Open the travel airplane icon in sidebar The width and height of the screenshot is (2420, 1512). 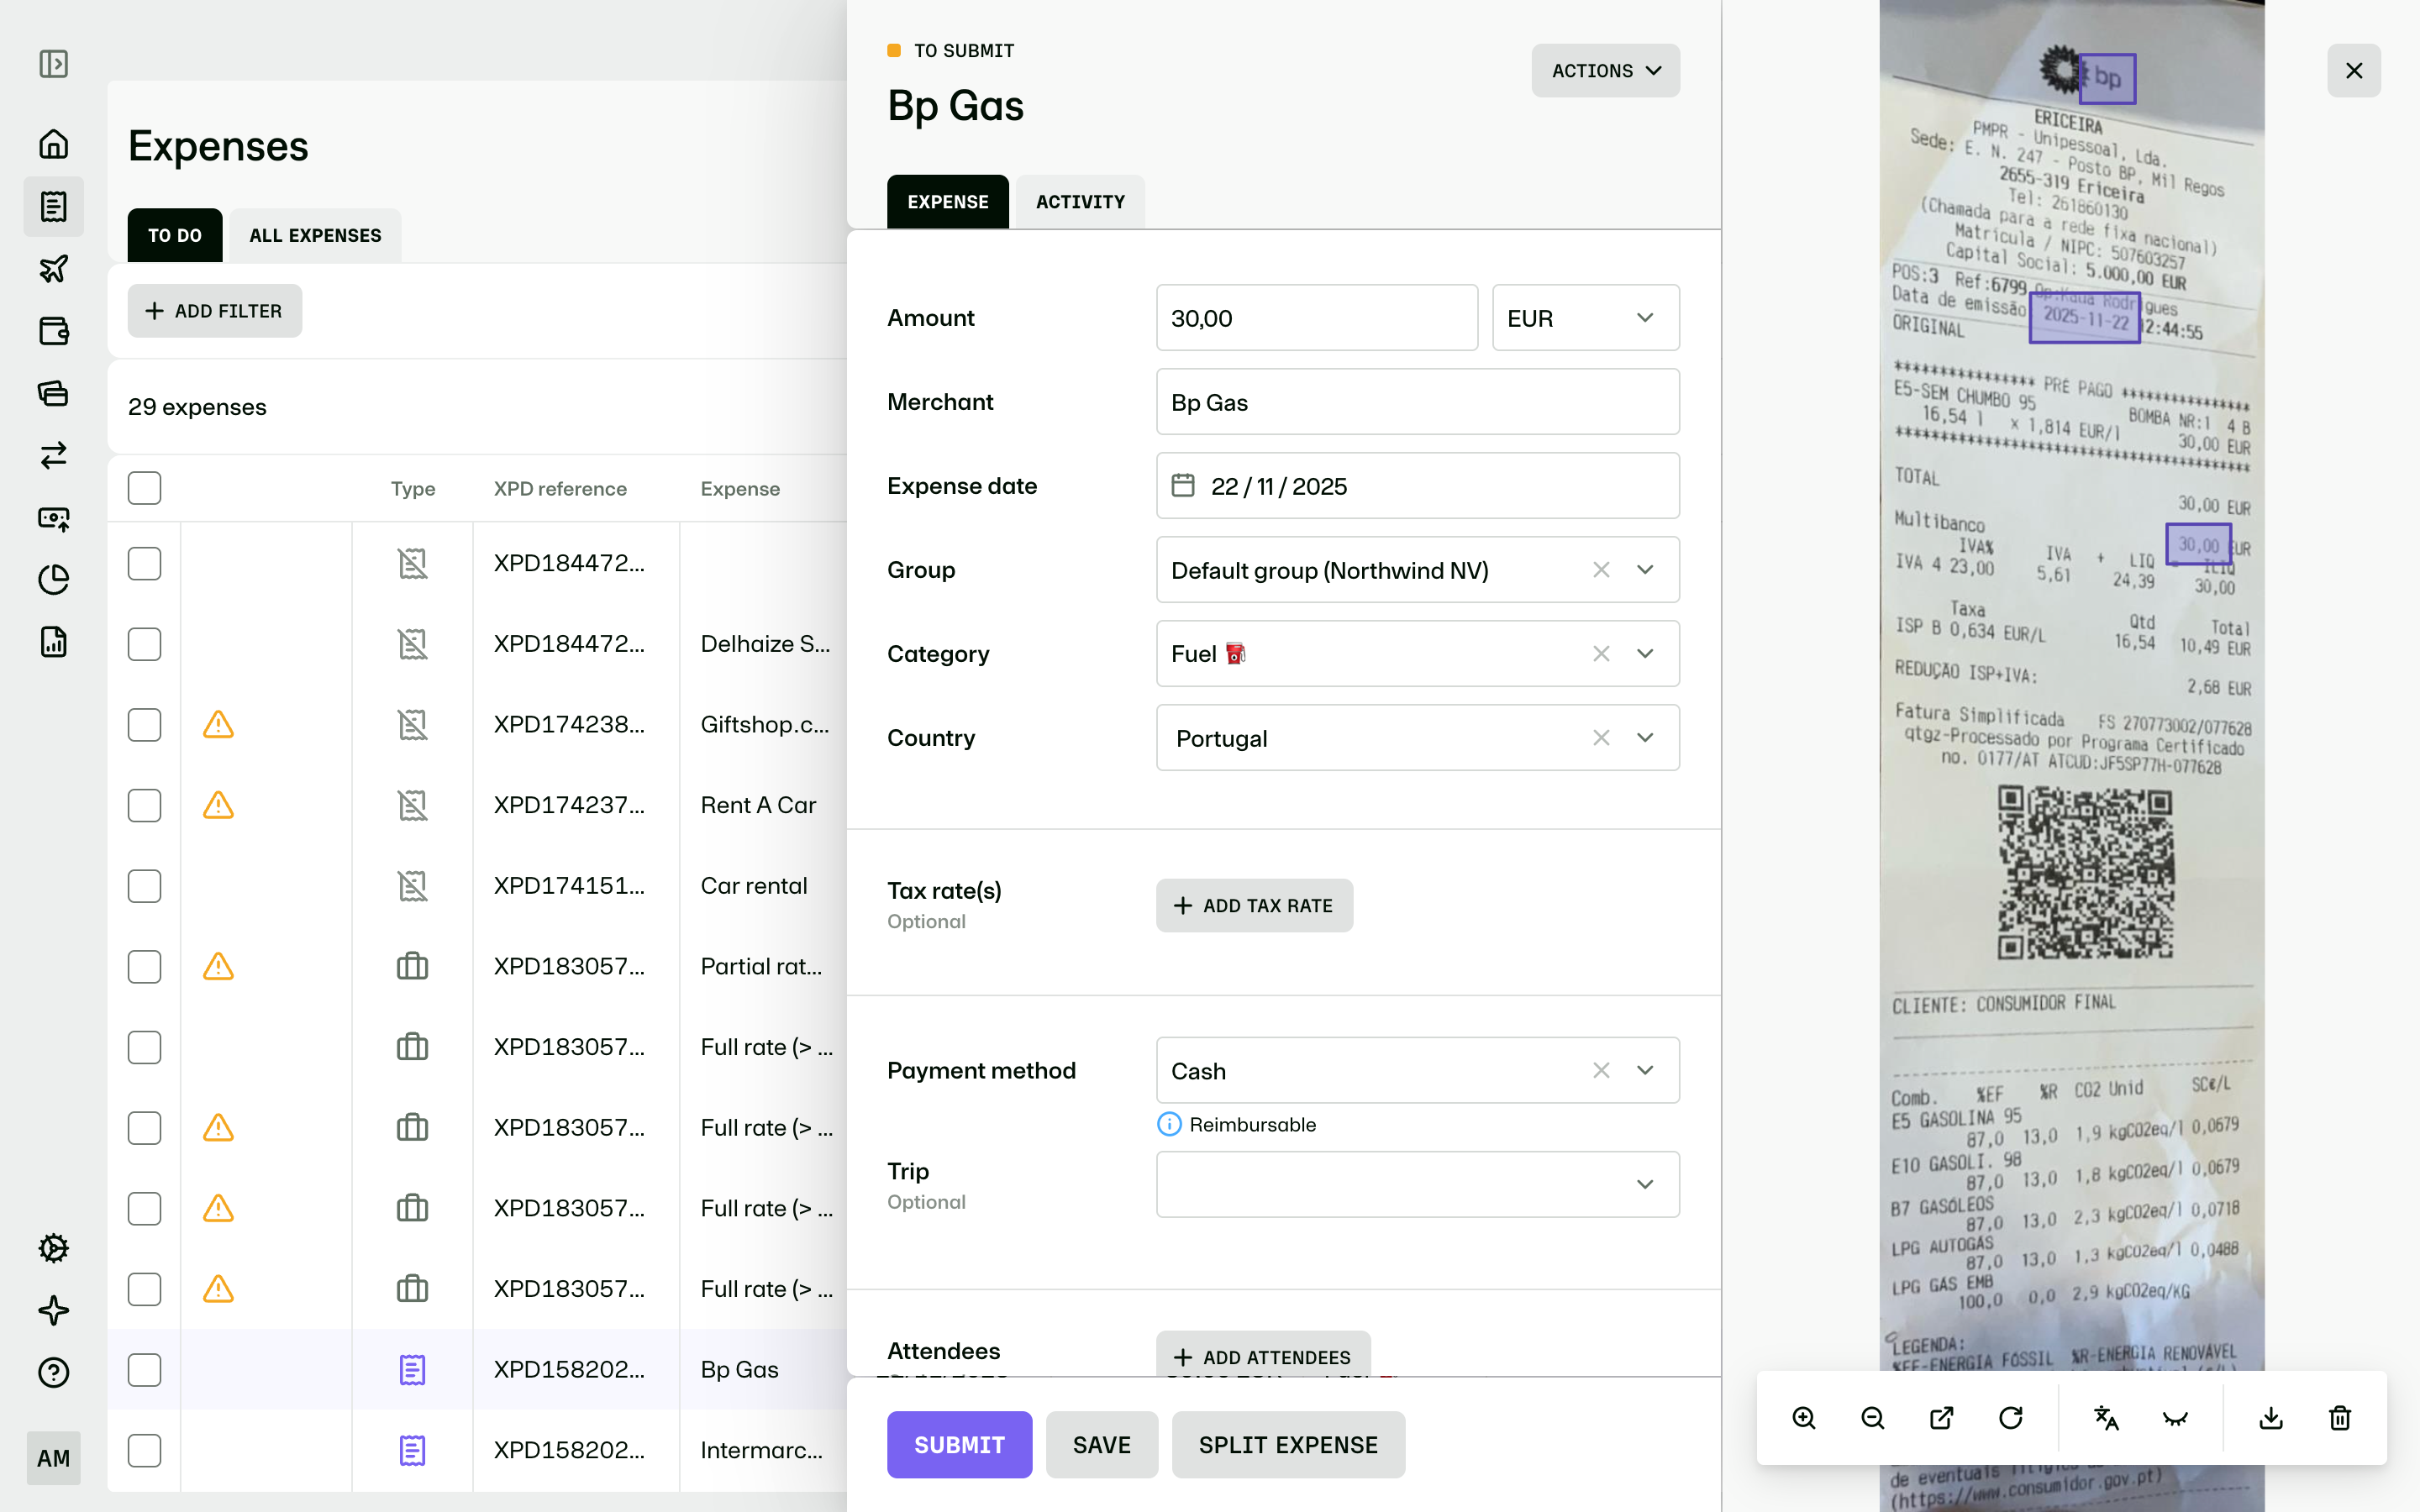click(54, 269)
